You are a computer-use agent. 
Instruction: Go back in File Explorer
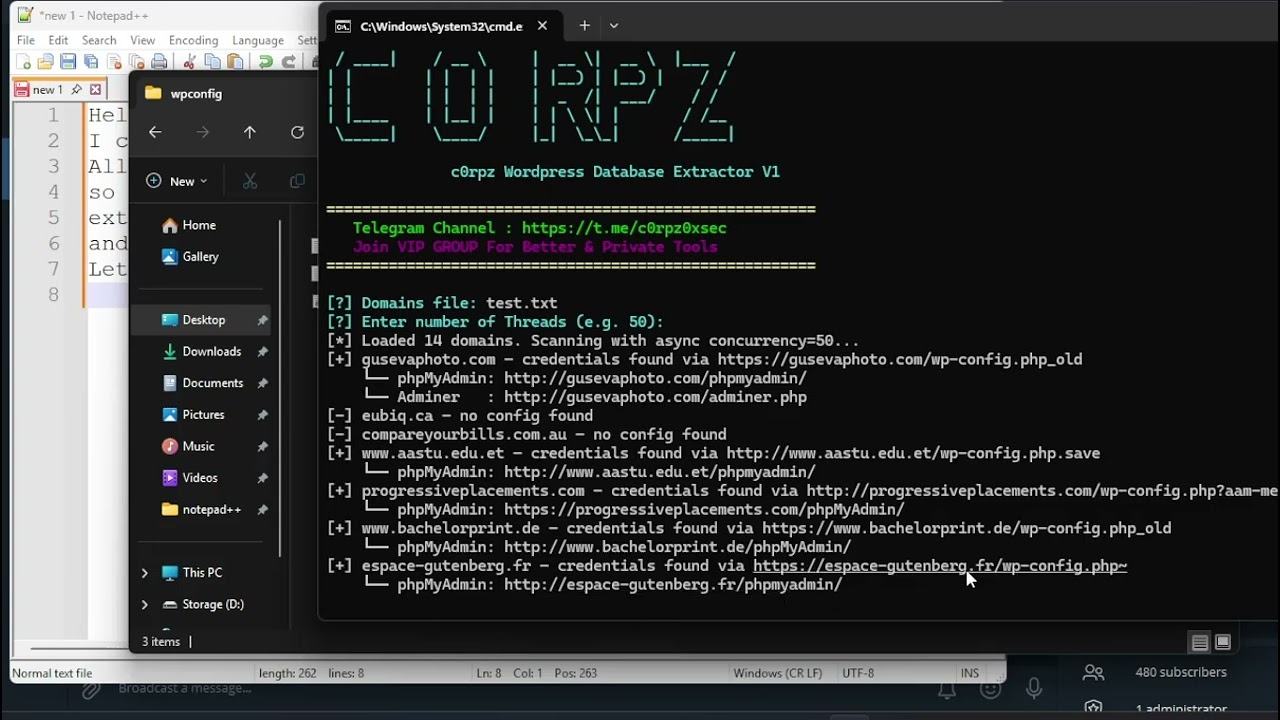[155, 132]
